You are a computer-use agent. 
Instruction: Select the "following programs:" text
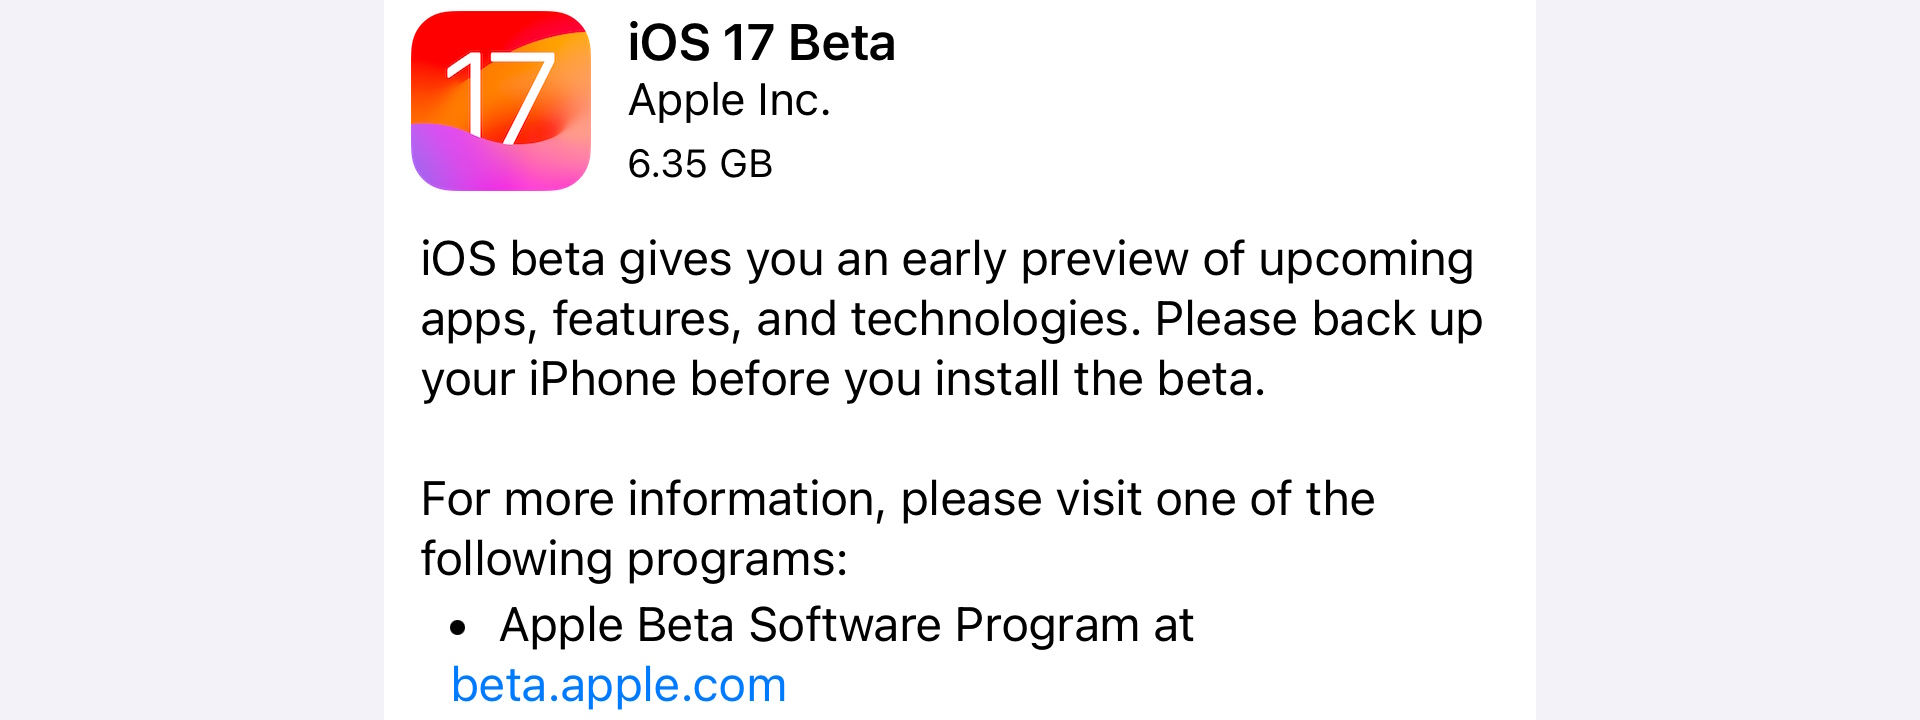633,558
